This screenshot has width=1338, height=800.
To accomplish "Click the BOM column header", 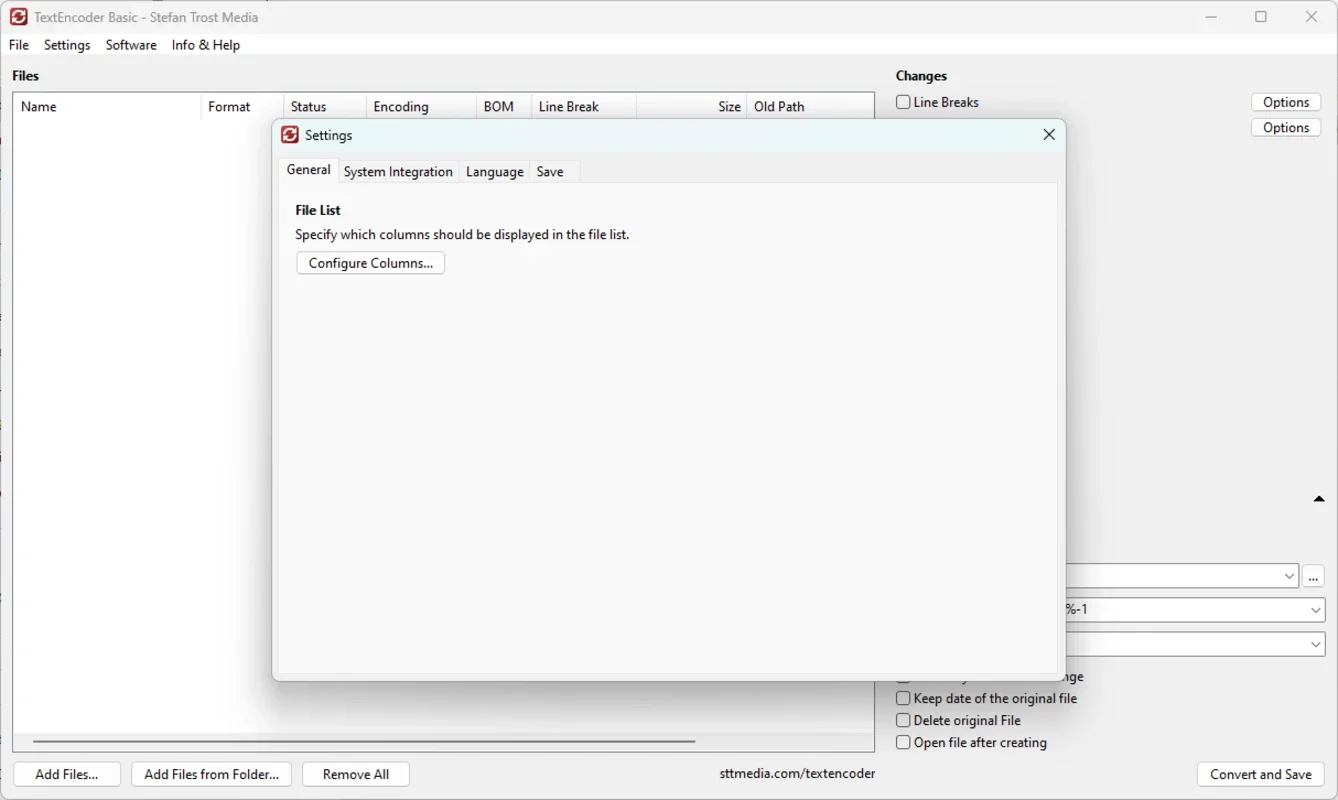I will pos(504,106).
